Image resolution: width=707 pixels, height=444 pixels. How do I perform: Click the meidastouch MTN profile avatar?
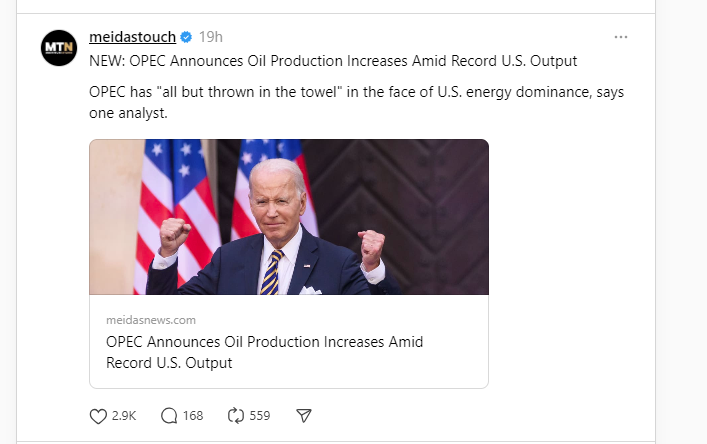click(x=59, y=47)
